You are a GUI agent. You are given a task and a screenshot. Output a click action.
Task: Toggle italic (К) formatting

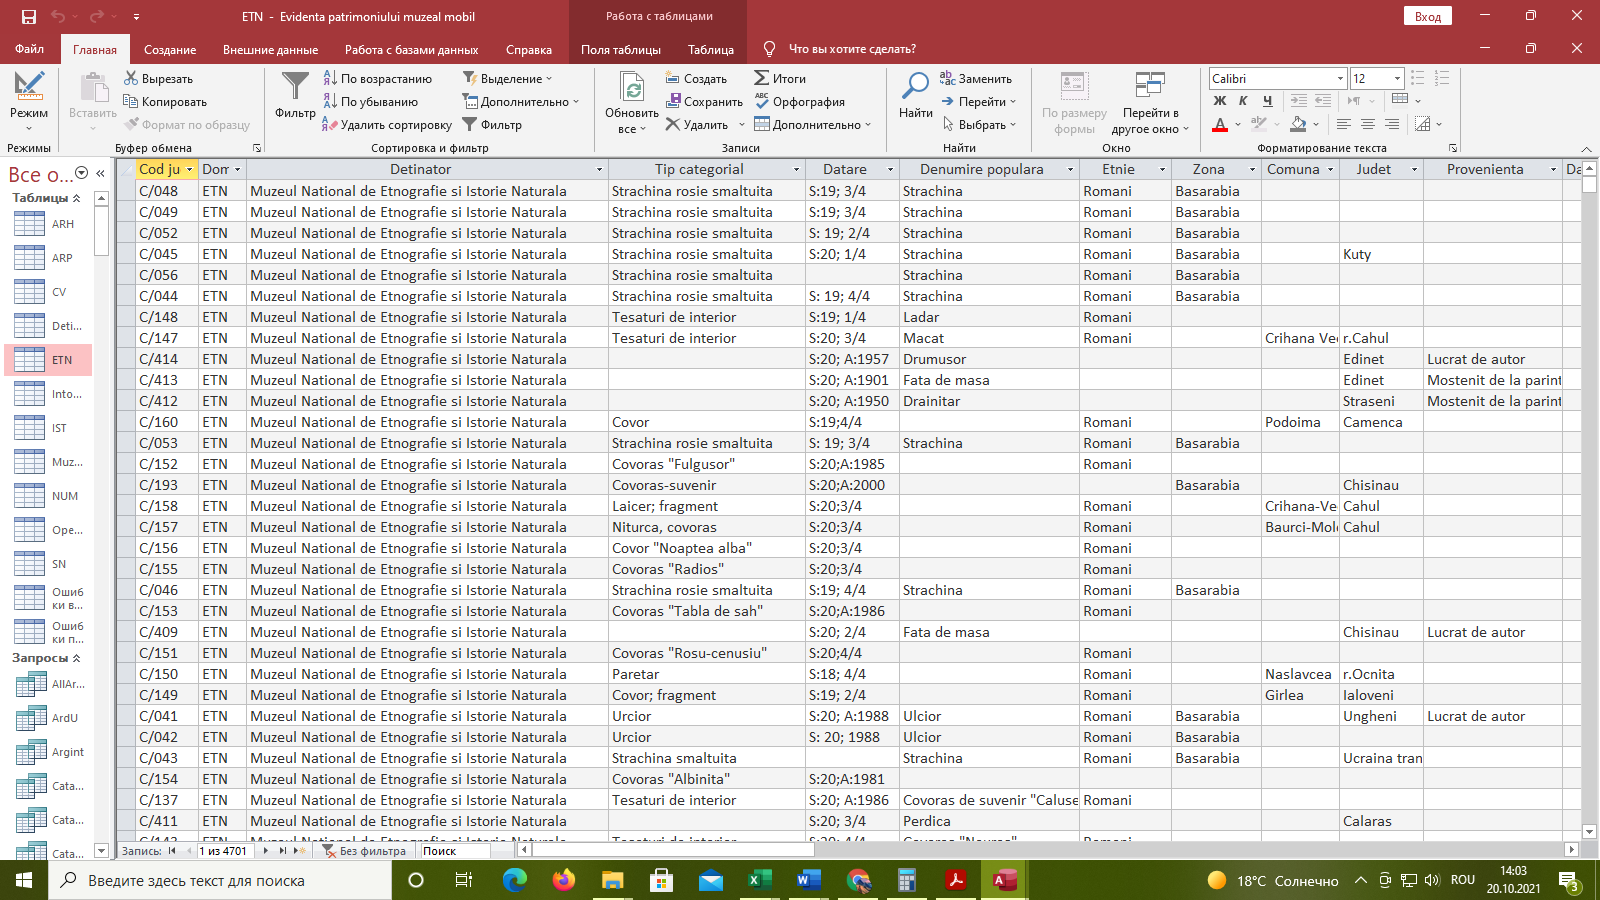[1243, 100]
